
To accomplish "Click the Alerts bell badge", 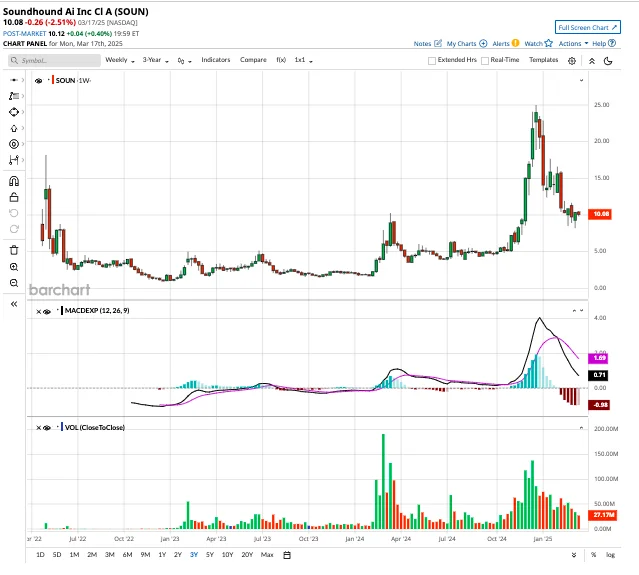I will (x=516, y=43).
